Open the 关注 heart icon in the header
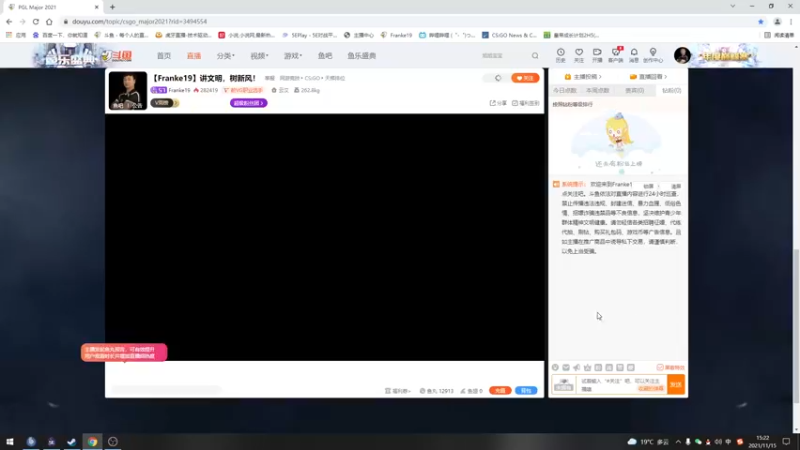The width and height of the screenshot is (800, 450). (x=579, y=55)
